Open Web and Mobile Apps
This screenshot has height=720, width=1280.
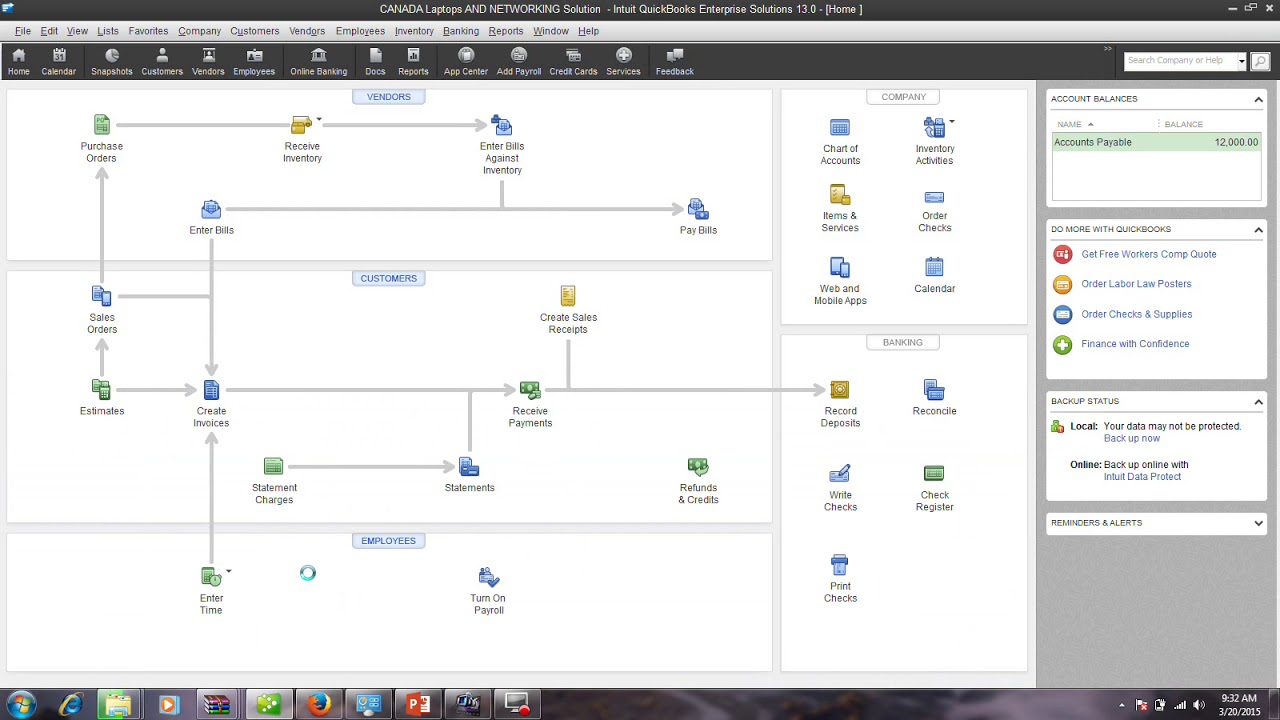coord(840,268)
